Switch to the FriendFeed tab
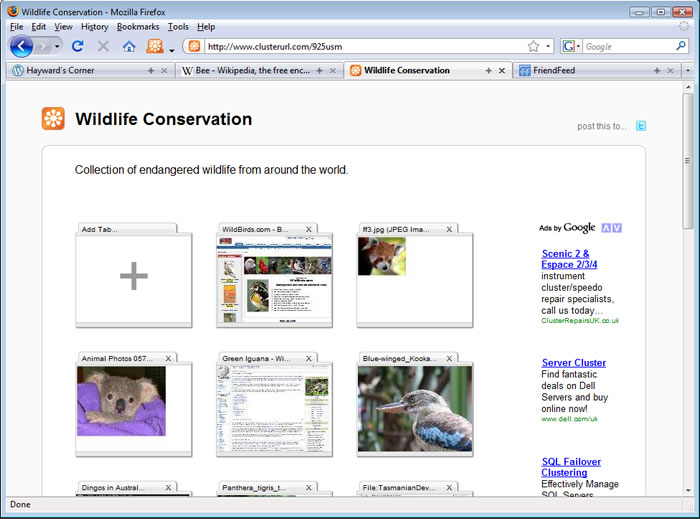 click(553, 71)
